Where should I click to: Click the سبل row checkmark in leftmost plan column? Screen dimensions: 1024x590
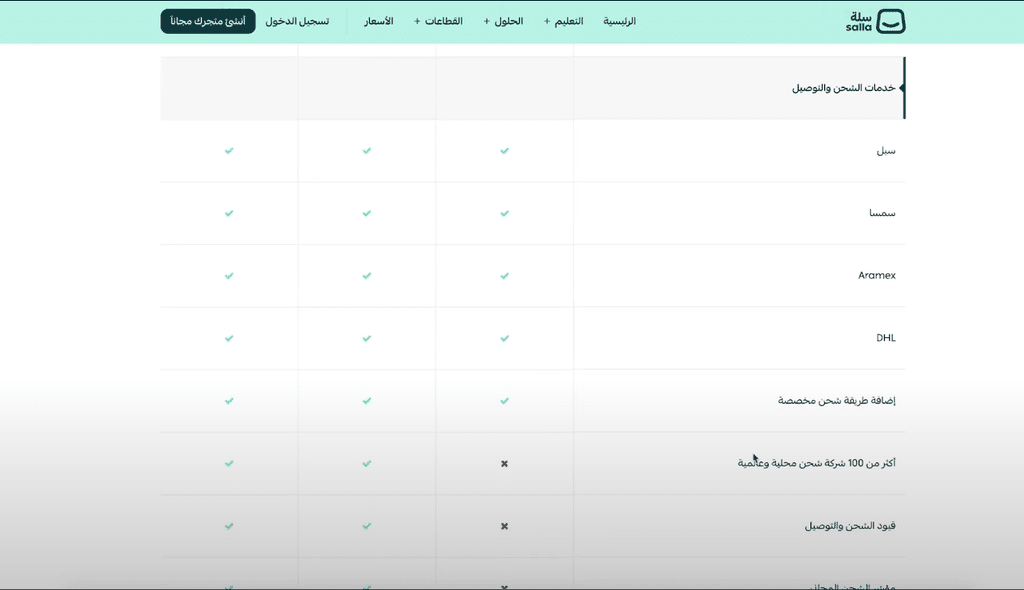tap(229, 151)
